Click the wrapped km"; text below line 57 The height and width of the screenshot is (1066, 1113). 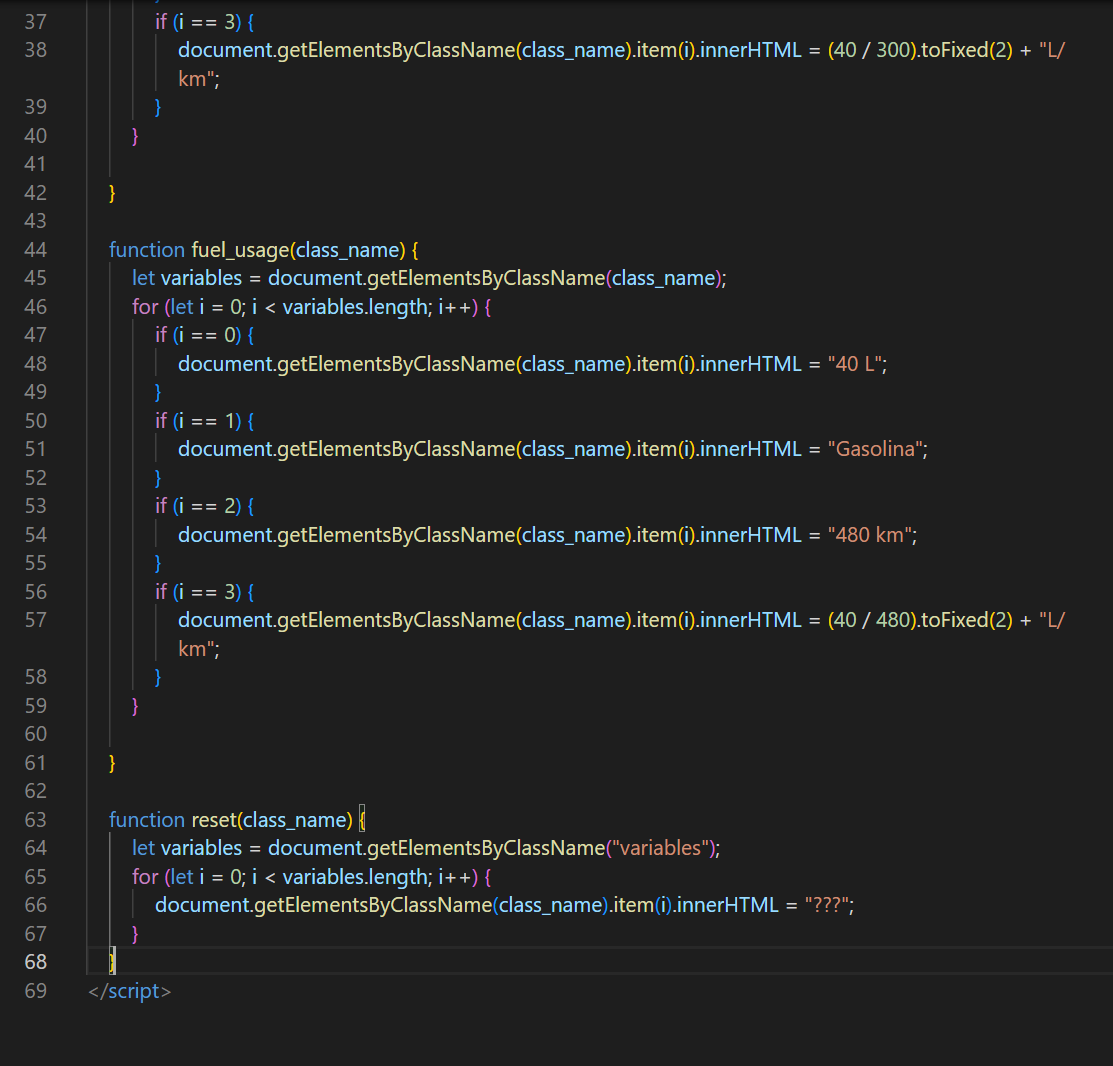199,649
